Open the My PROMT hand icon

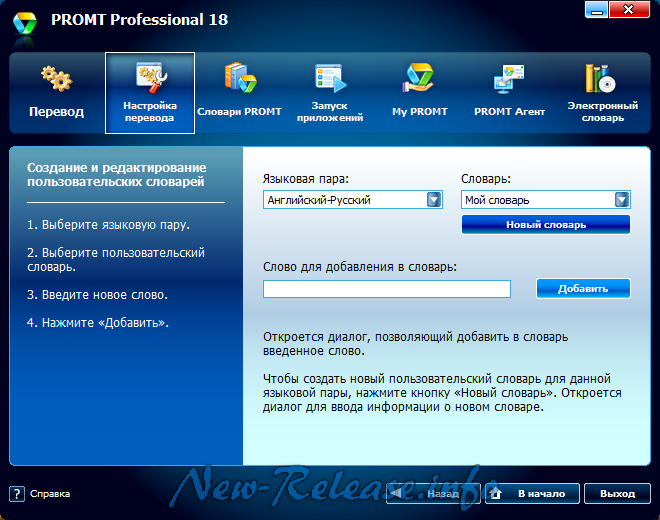click(419, 78)
